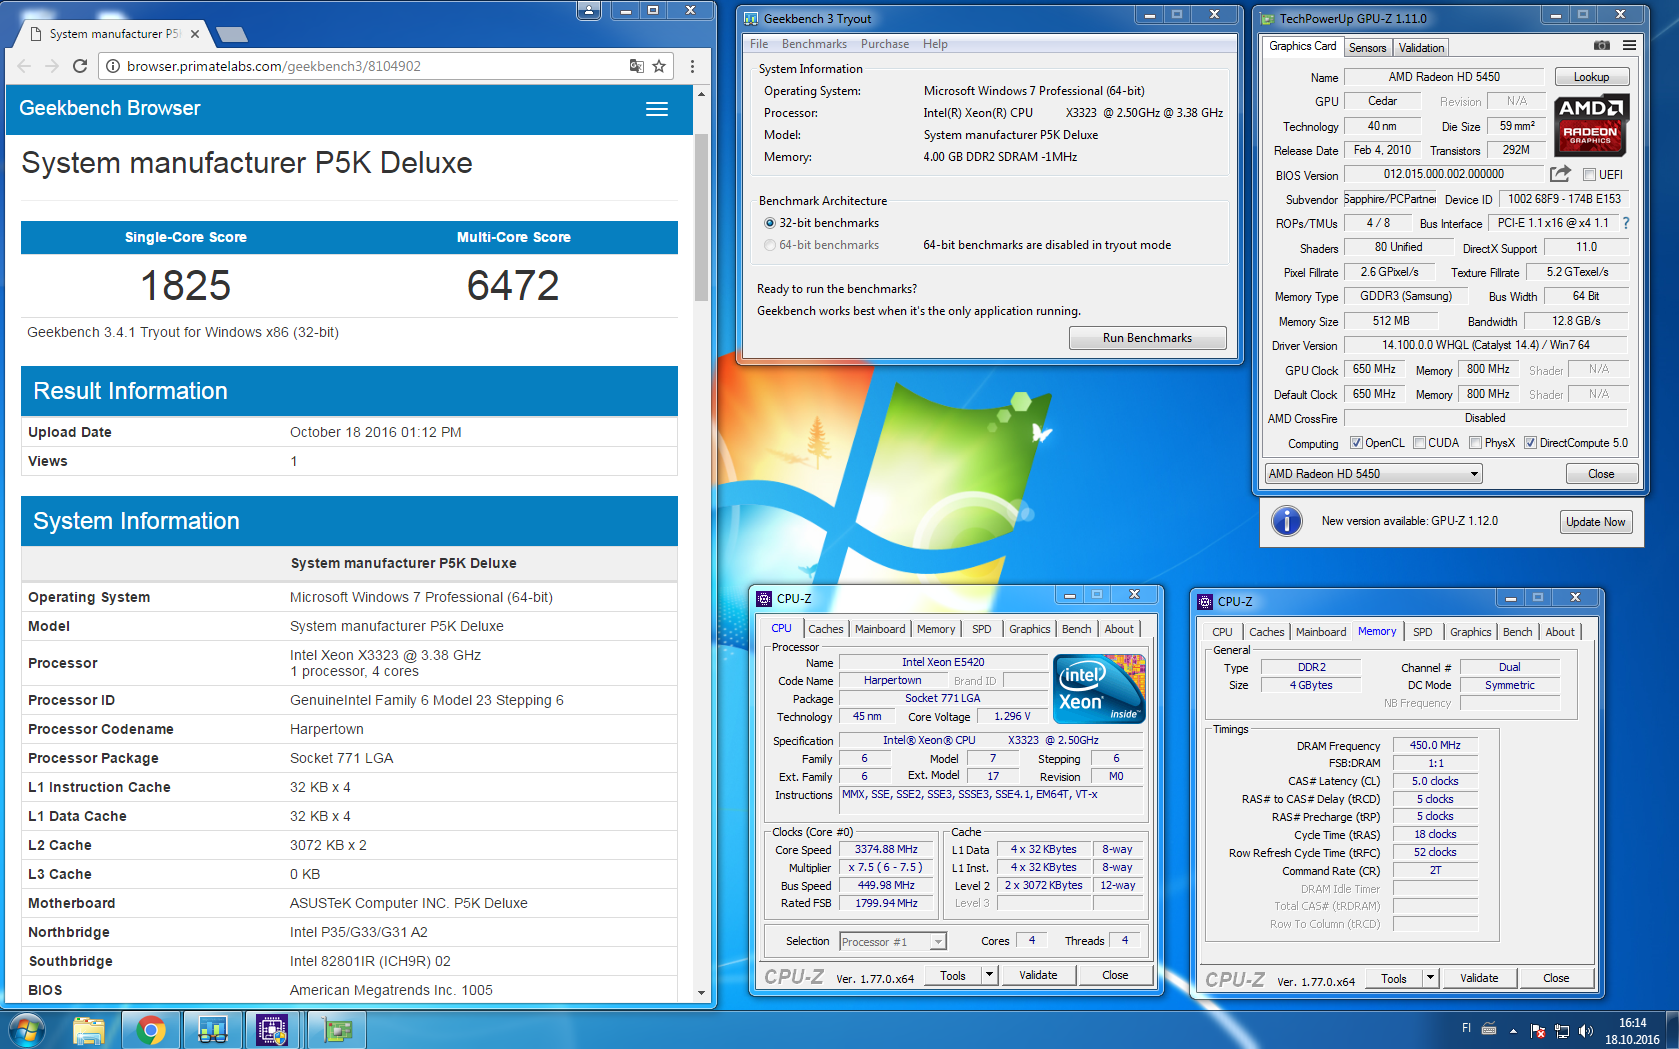This screenshot has width=1679, height=1049.
Task: Select the 64-bit benchmarks radio button
Action: coord(770,245)
